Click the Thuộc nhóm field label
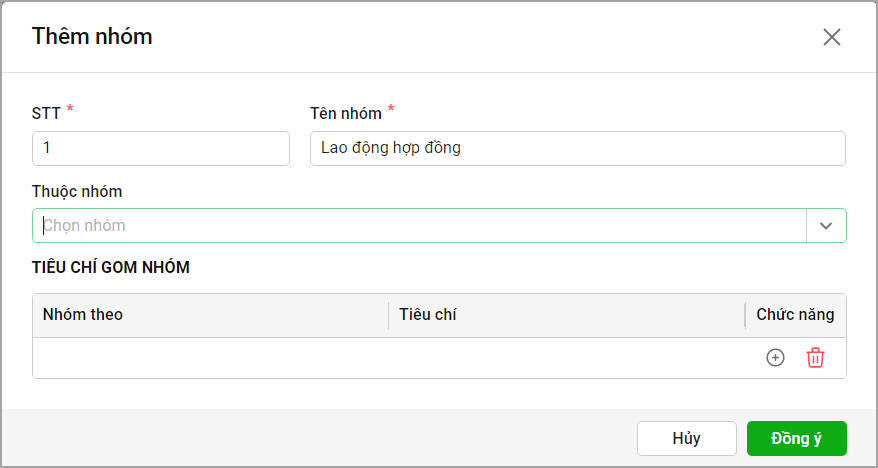878x468 pixels. pyautogui.click(x=77, y=191)
